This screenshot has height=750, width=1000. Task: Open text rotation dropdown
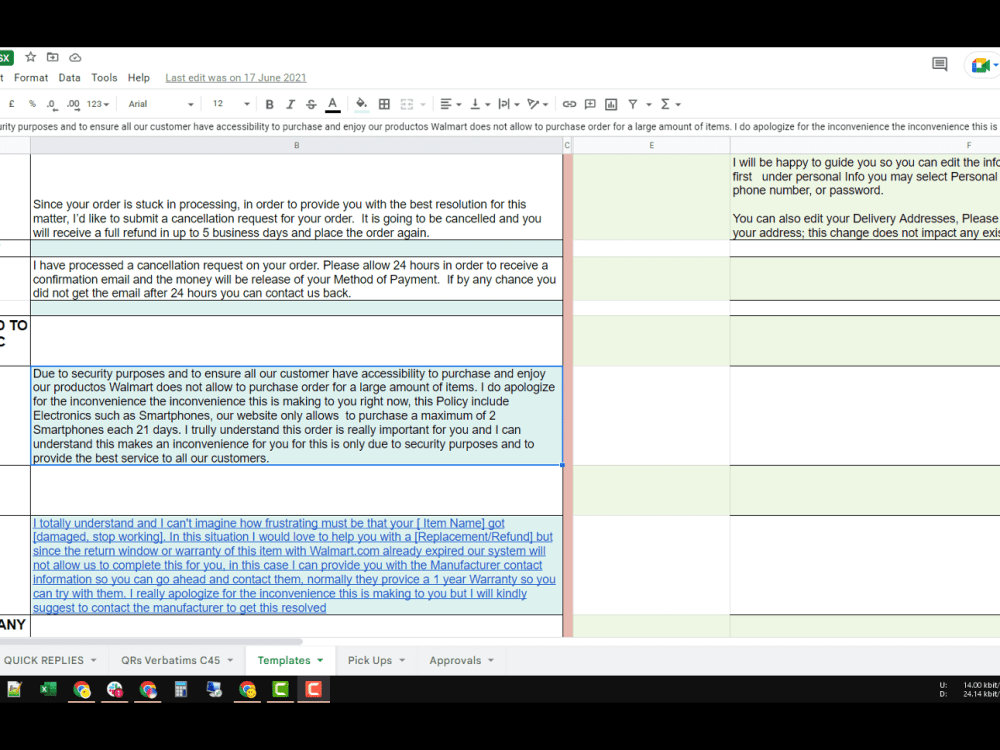point(538,104)
